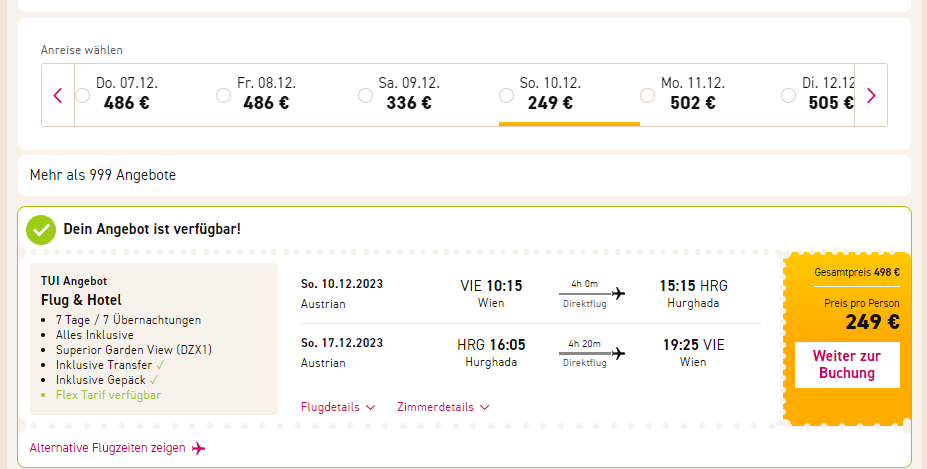Select Do. 07.12. radio button
This screenshot has height=469, width=927.
pyautogui.click(x=82, y=96)
